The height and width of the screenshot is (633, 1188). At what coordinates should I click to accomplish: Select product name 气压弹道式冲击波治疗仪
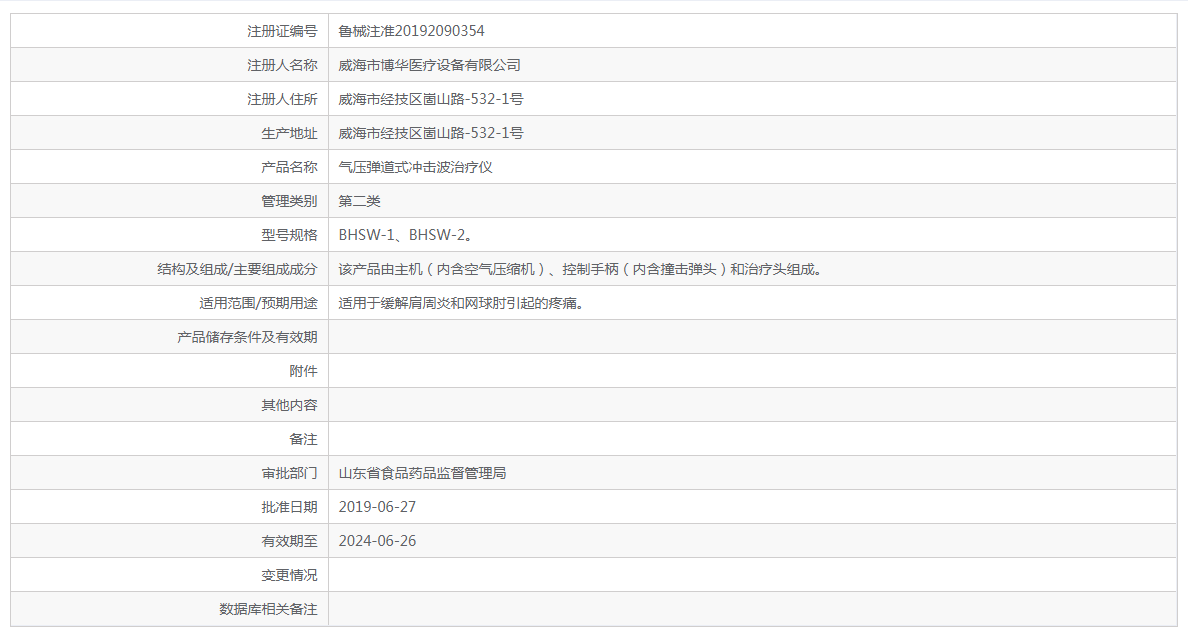click(x=415, y=167)
